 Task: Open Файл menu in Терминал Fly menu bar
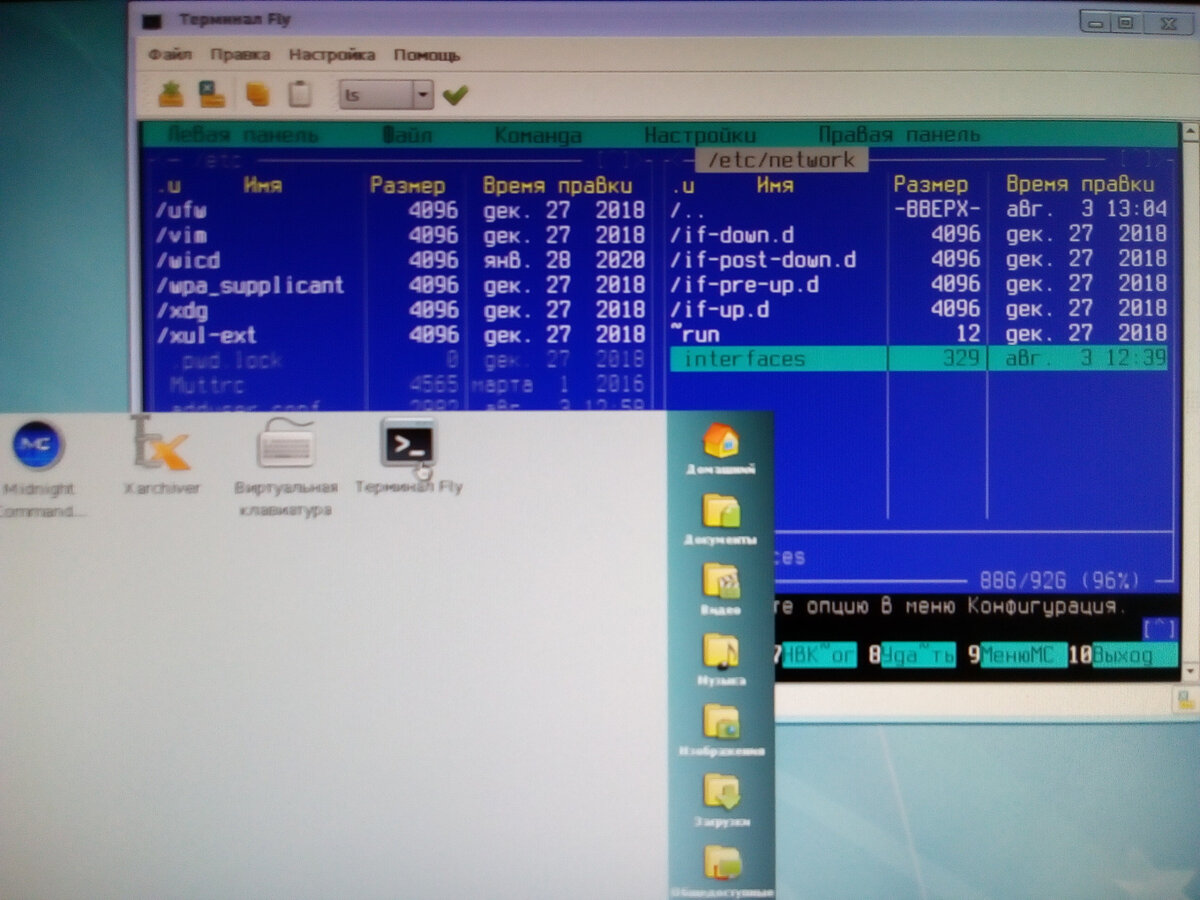point(169,55)
